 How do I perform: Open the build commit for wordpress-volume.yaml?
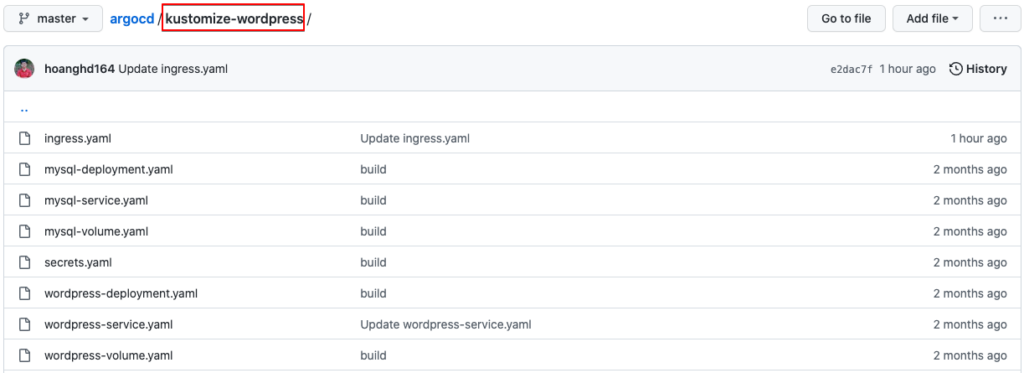tap(373, 355)
